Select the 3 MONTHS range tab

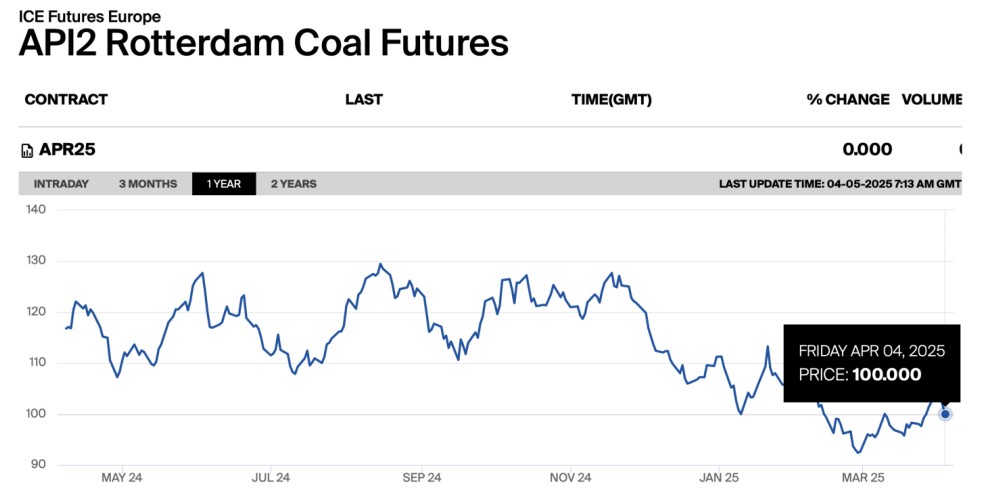[147, 184]
